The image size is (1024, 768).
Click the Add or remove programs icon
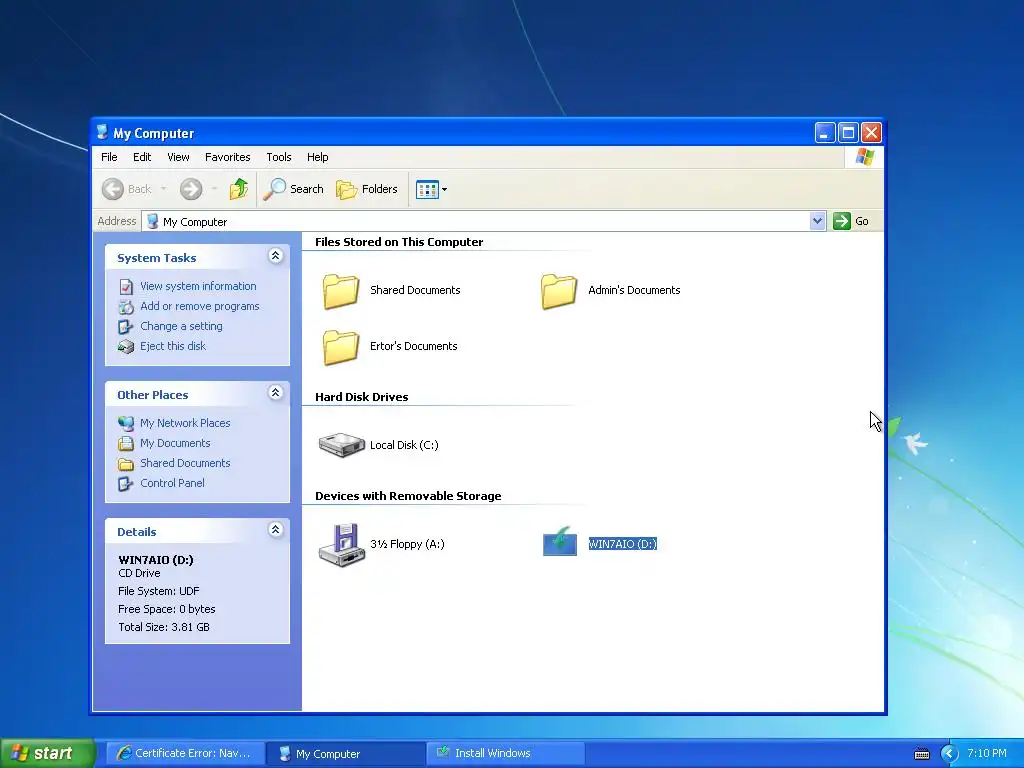coord(126,306)
